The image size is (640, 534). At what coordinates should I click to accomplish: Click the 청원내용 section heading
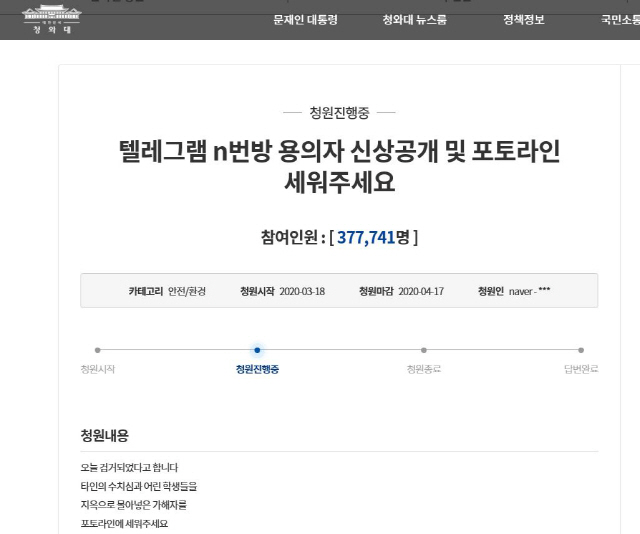[x=105, y=436]
